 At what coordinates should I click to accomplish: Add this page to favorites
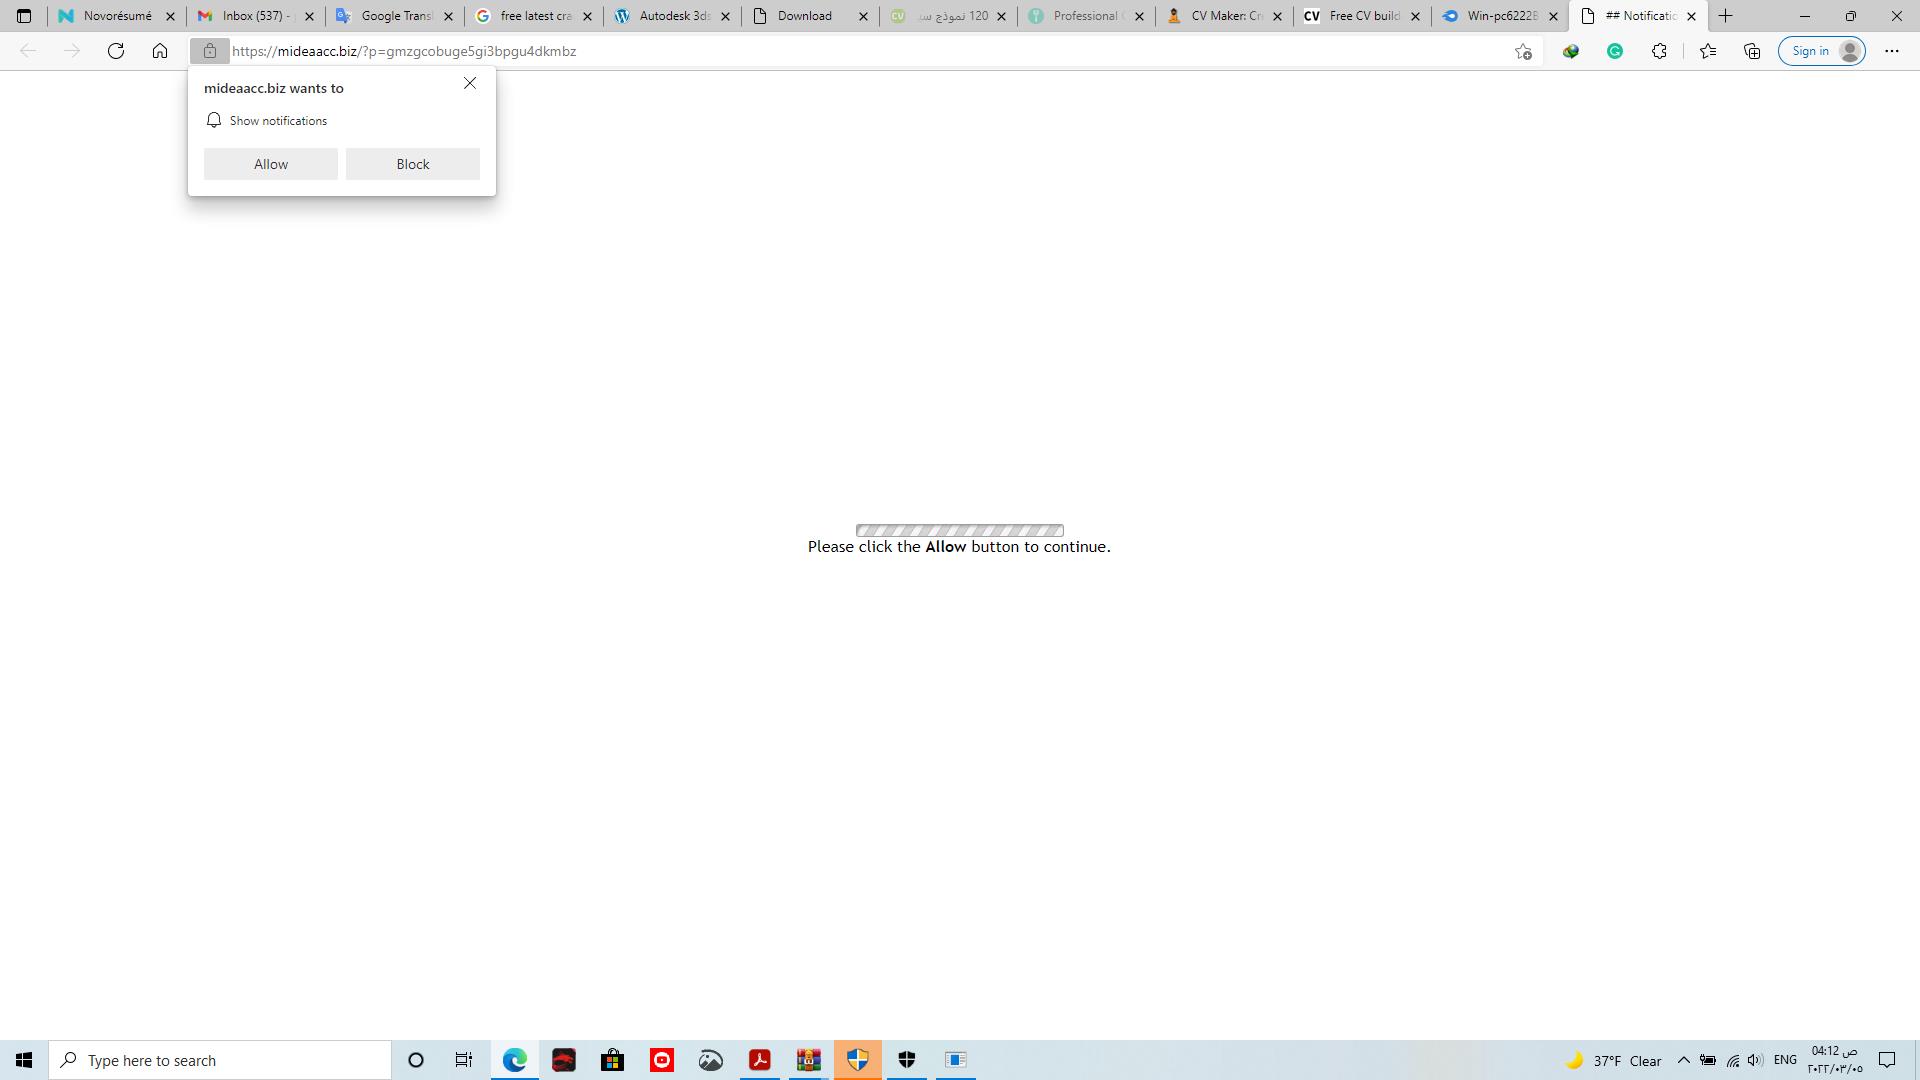pos(1523,51)
